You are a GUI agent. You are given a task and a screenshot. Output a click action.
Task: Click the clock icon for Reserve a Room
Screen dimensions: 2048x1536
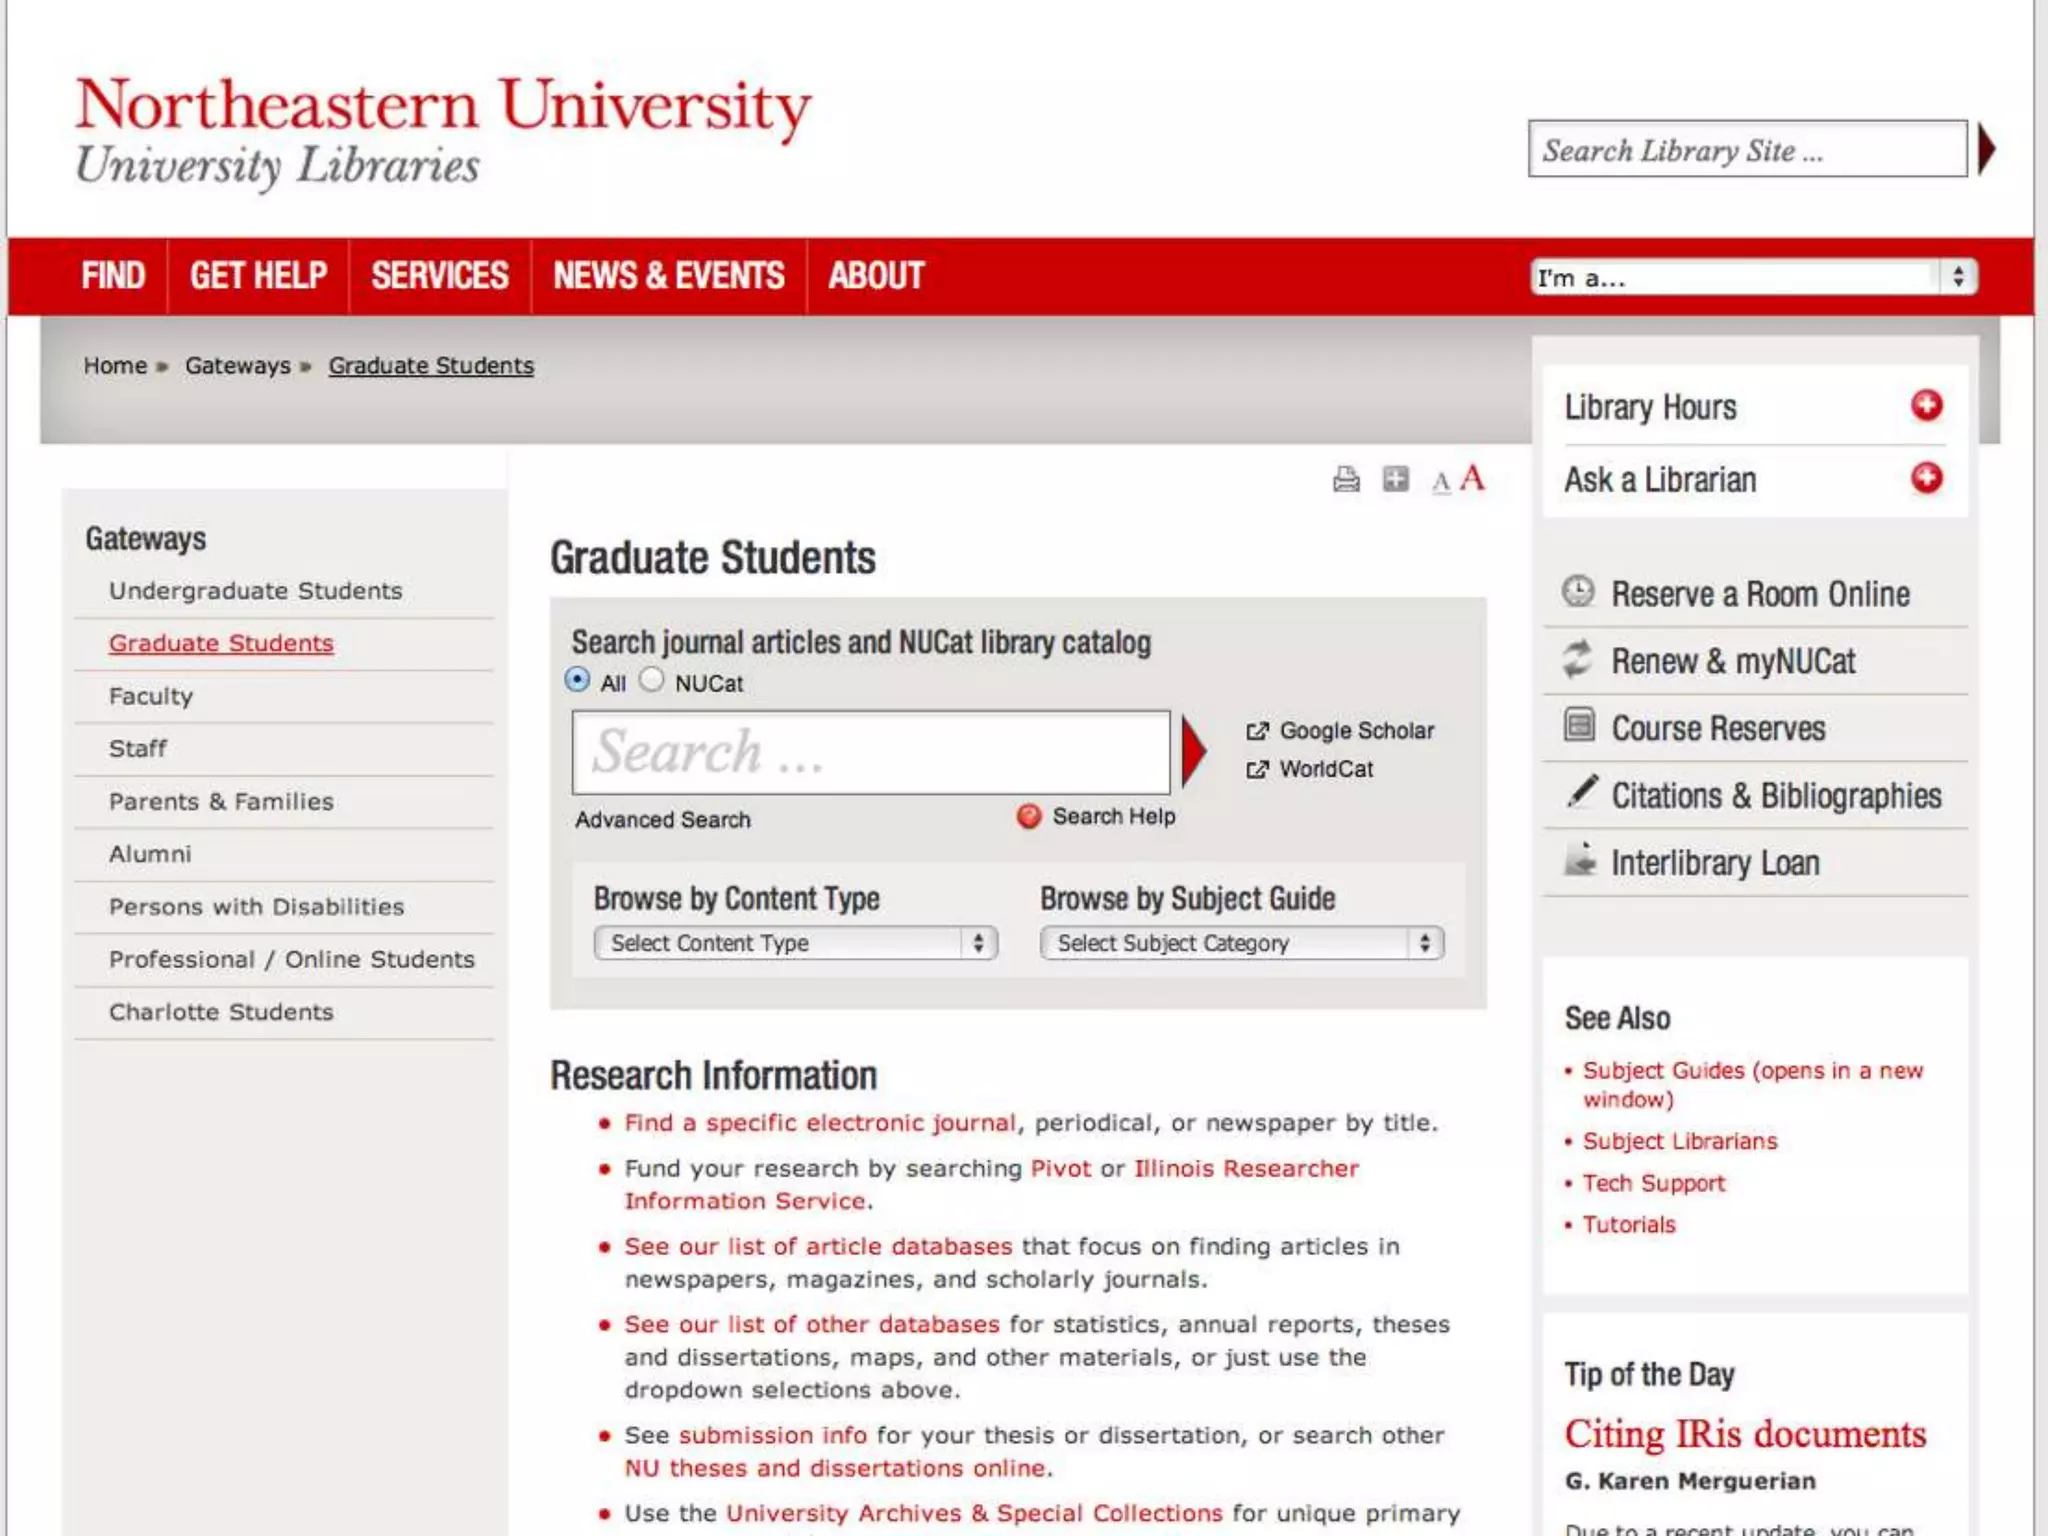pyautogui.click(x=1578, y=591)
